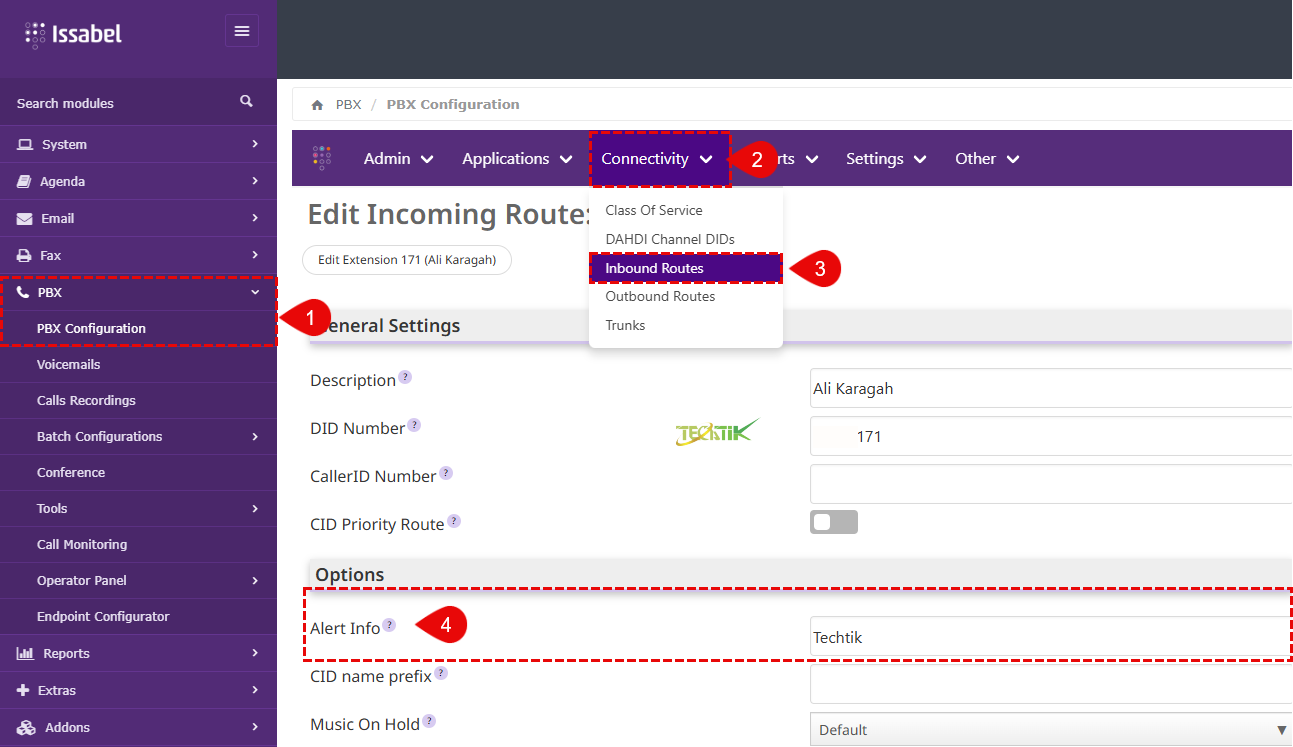Open the Music On Hold dropdown
Image resolution: width=1293 pixels, height=747 pixels.
(x=1050, y=729)
